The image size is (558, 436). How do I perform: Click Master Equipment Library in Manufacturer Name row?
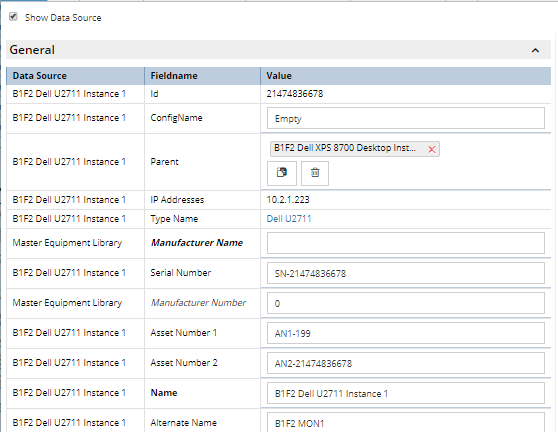click(x=67, y=243)
